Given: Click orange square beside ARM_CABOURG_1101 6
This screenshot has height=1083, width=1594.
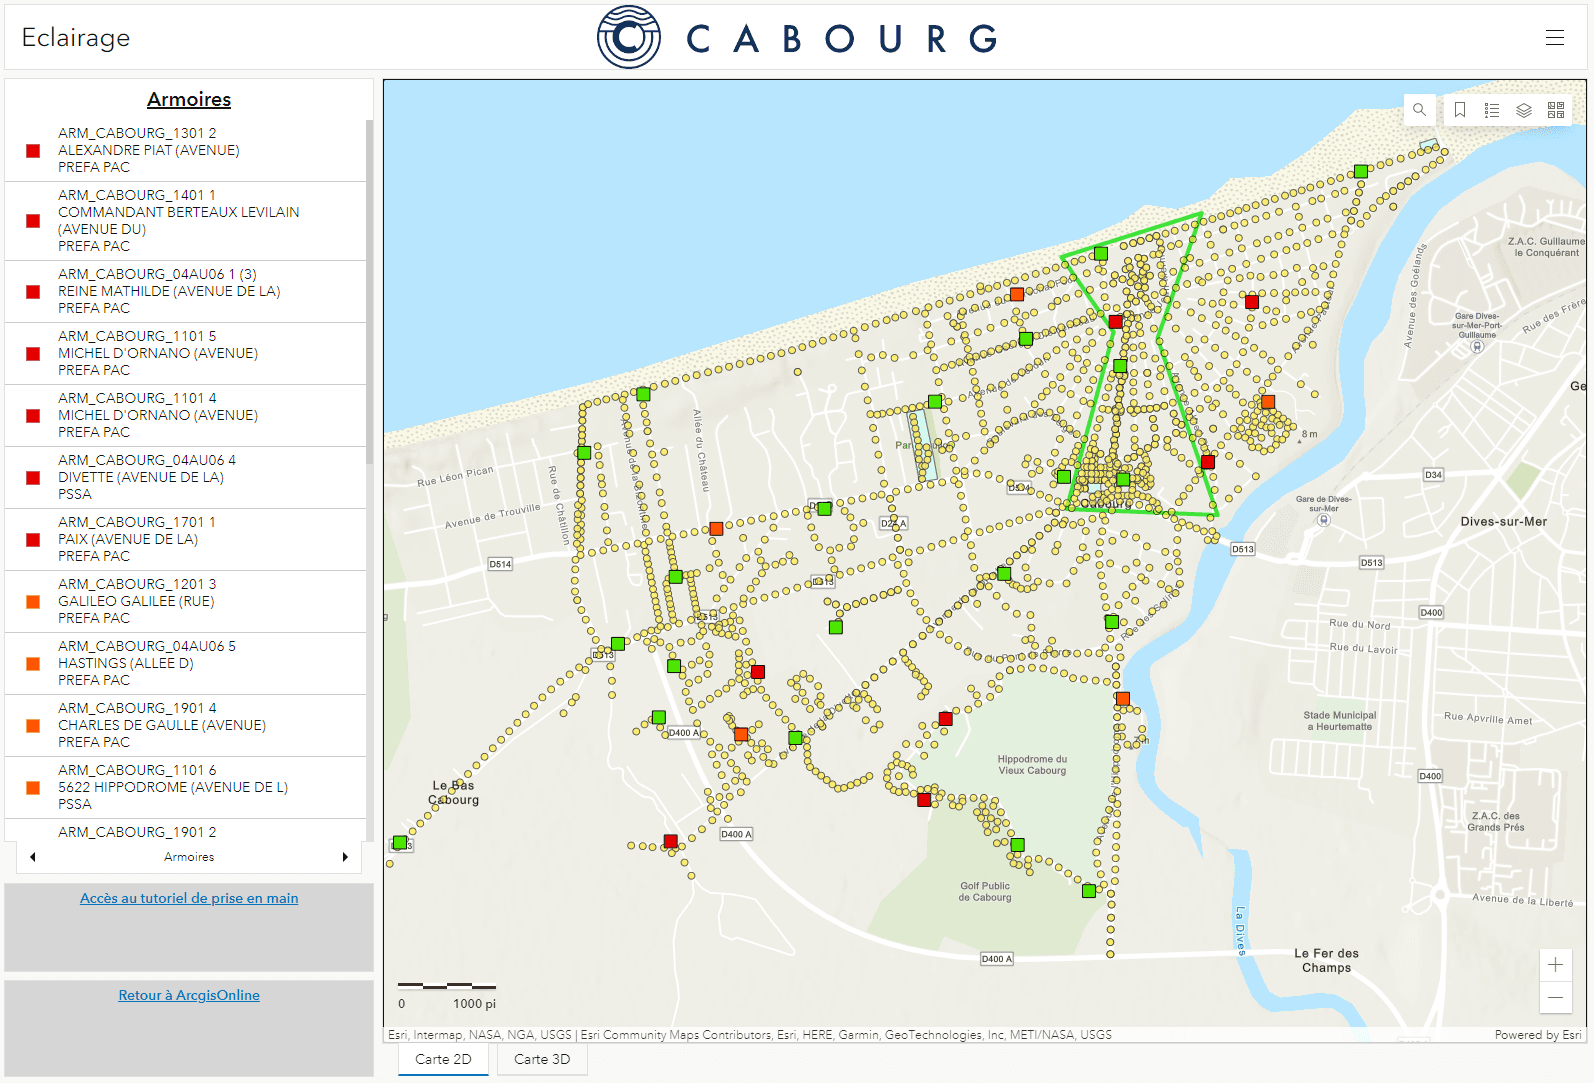Looking at the screenshot, I should 33,788.
